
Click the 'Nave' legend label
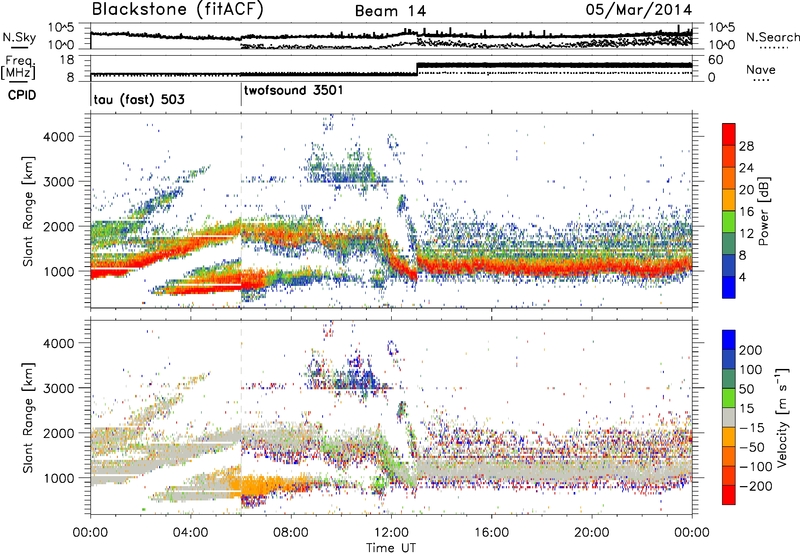[x=761, y=69]
